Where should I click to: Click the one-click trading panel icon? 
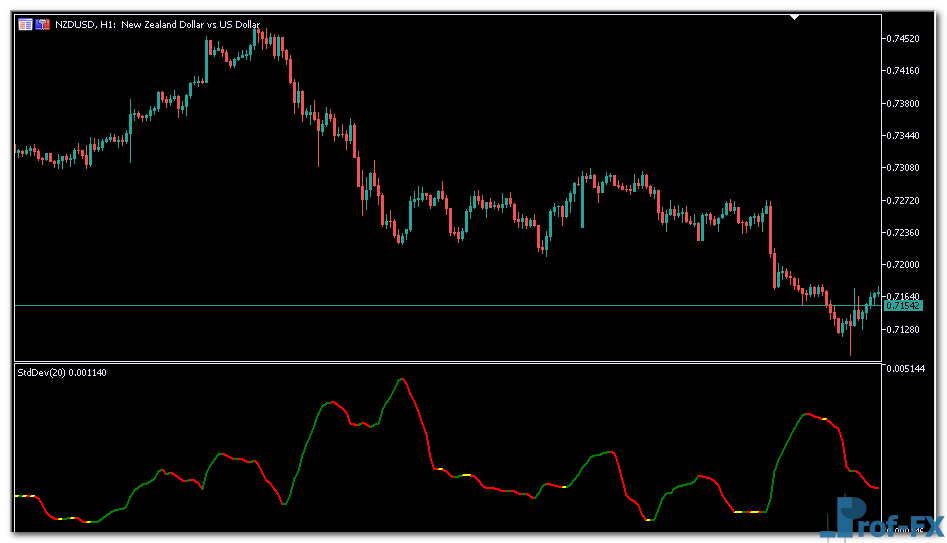(43, 24)
